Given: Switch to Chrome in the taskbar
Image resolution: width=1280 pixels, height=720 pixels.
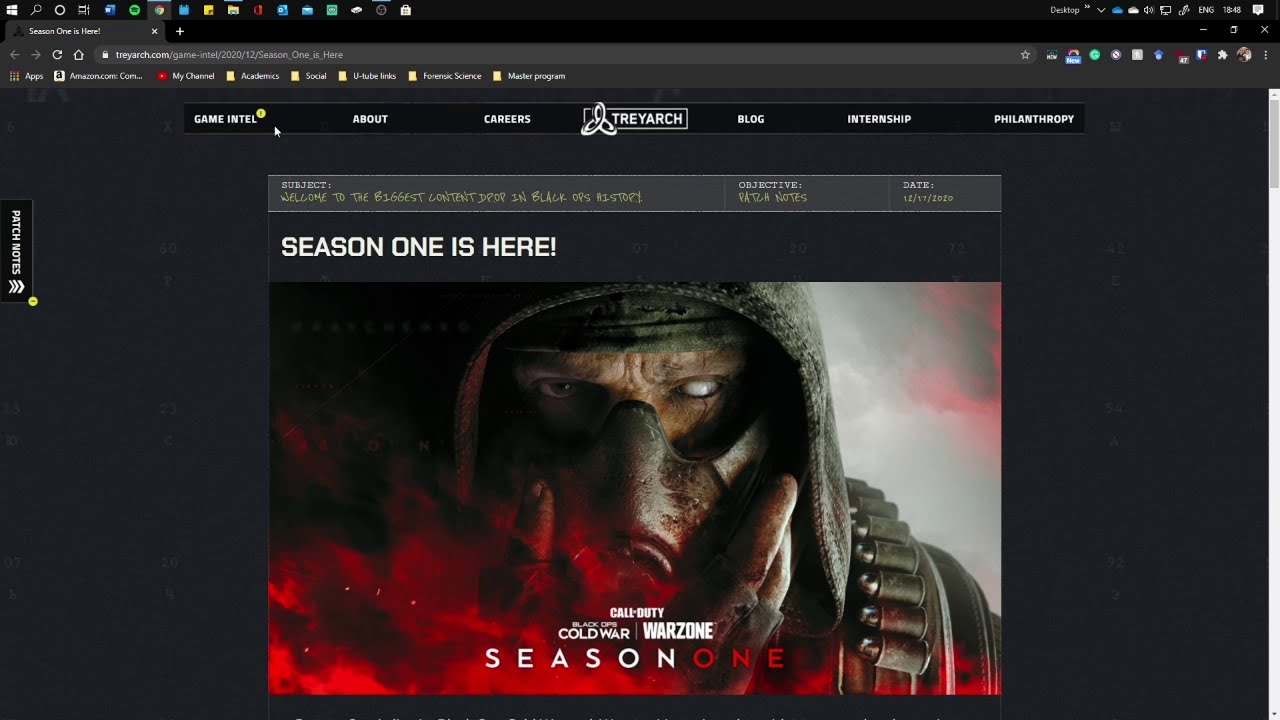Looking at the screenshot, I should tap(159, 10).
